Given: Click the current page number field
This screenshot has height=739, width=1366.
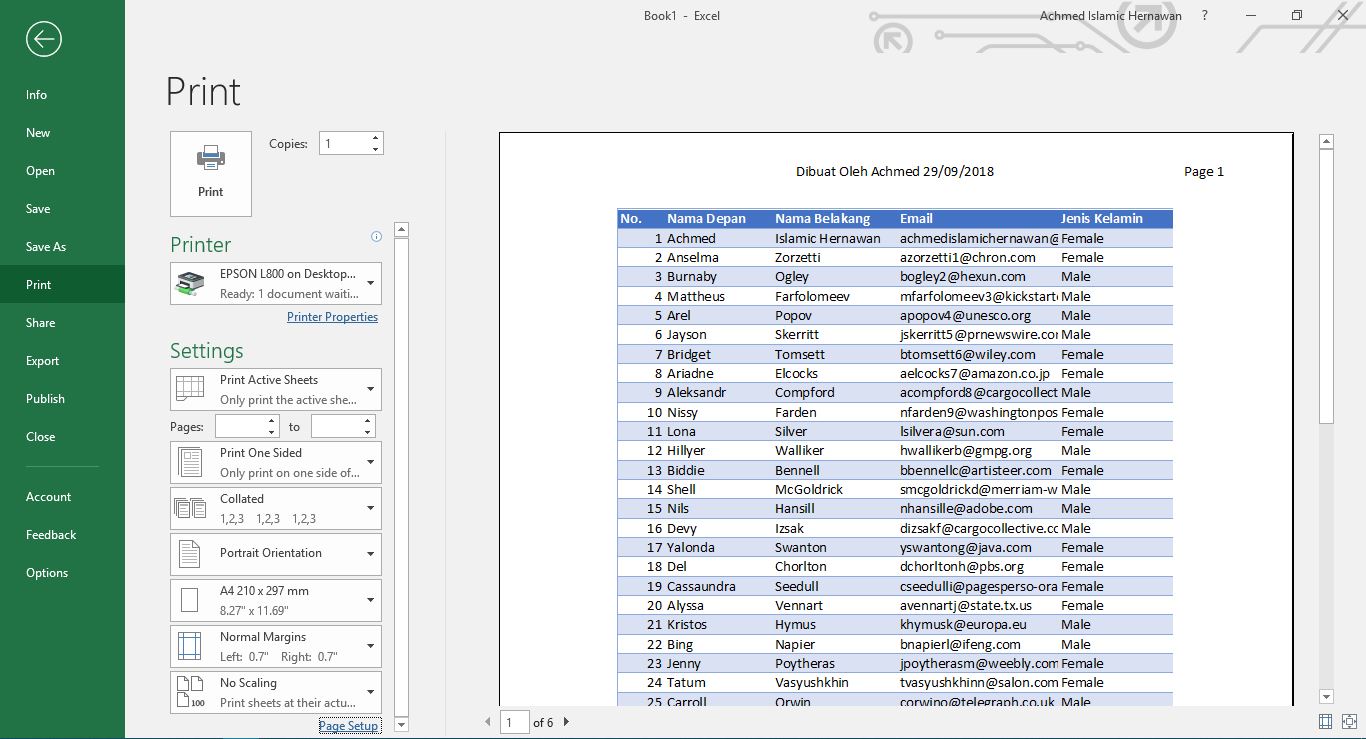Looking at the screenshot, I should pos(514,722).
